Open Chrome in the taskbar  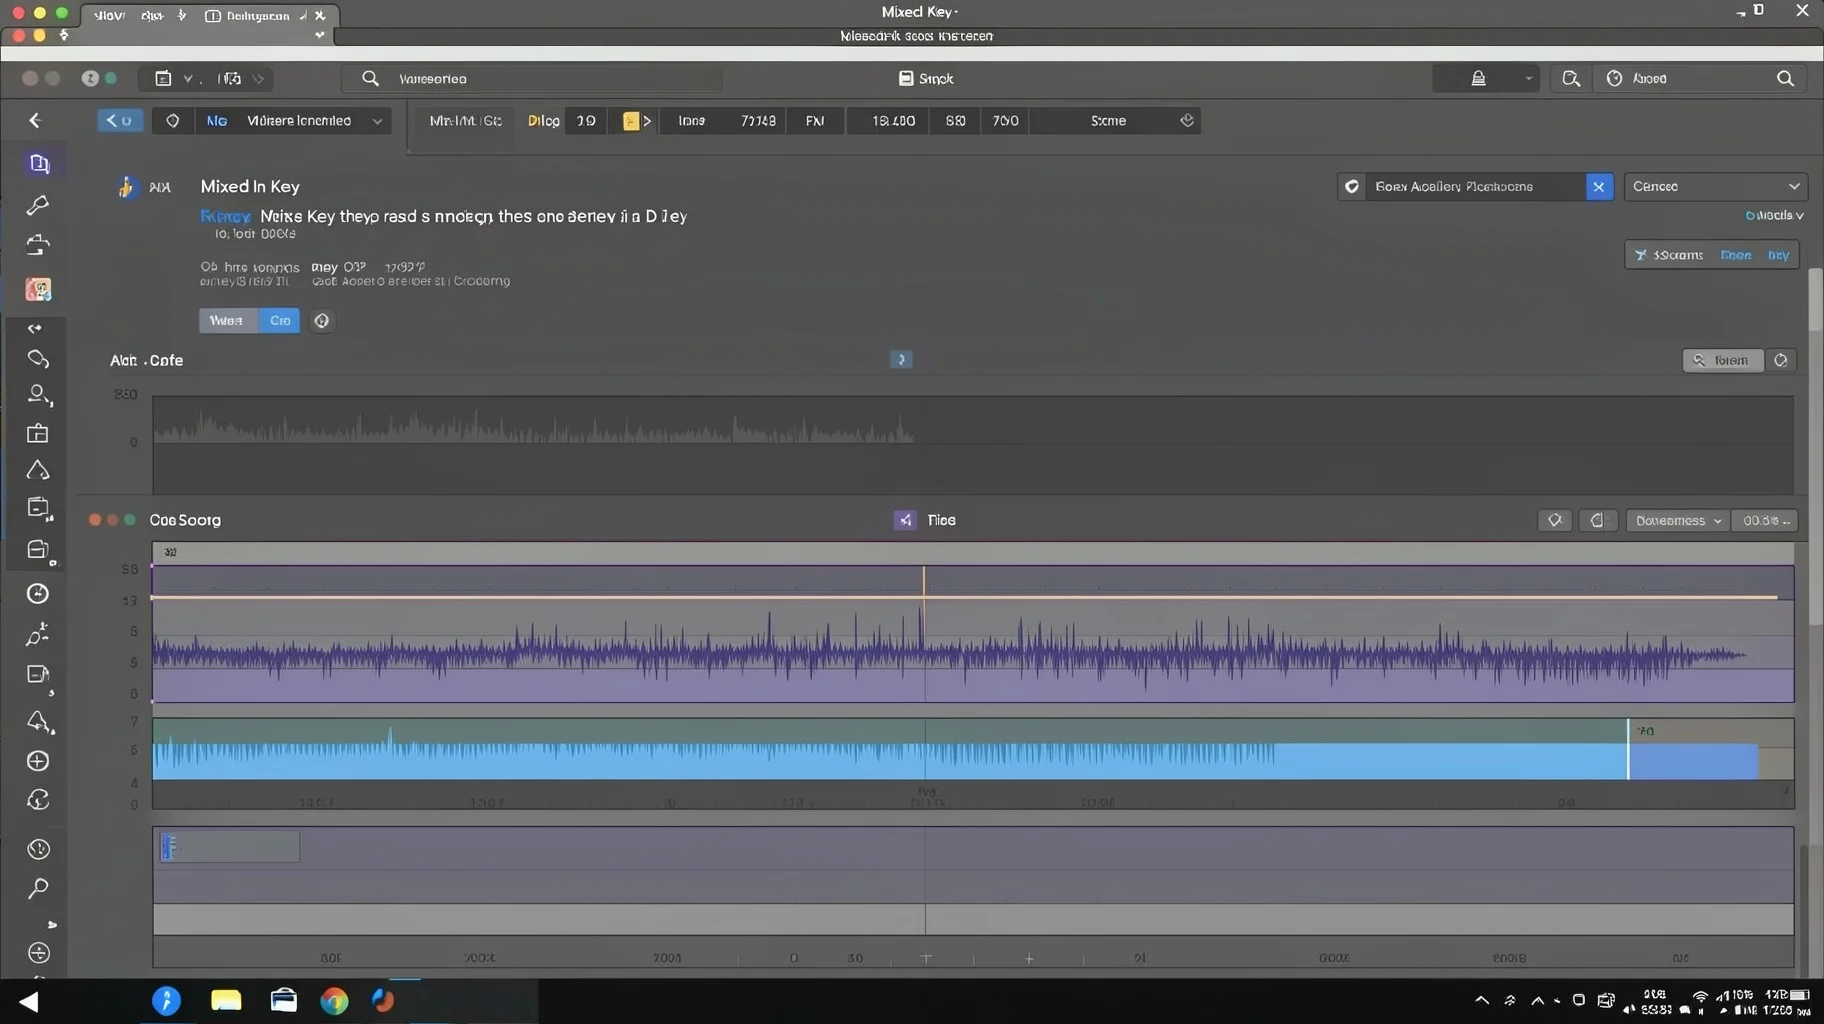pyautogui.click(x=334, y=1000)
